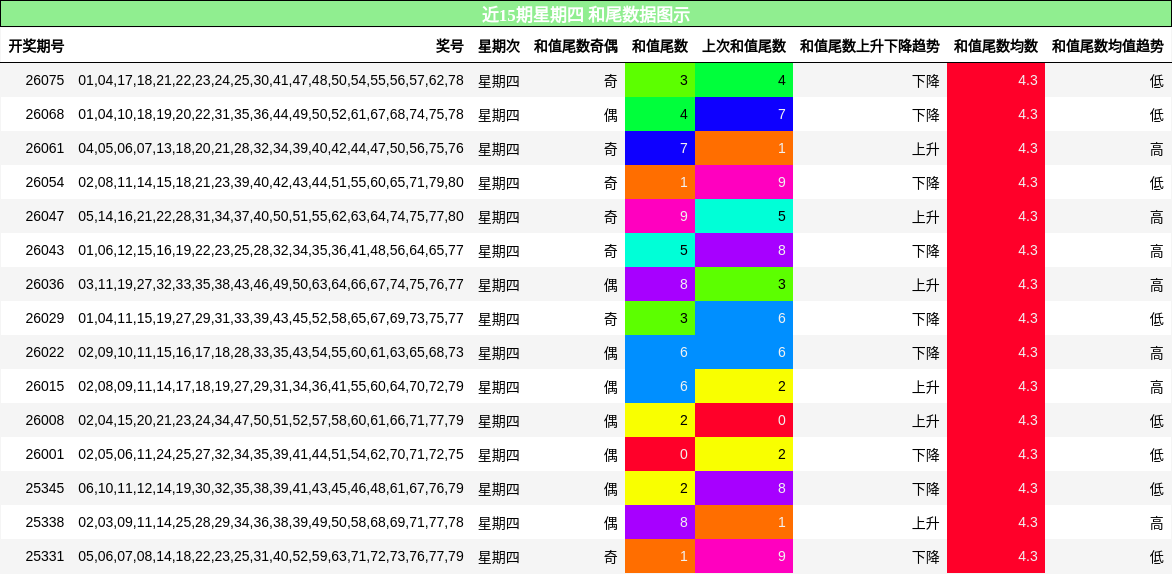This screenshot has width=1172, height=574.
Task: Click the 奖号 column header
Action: coord(449,46)
